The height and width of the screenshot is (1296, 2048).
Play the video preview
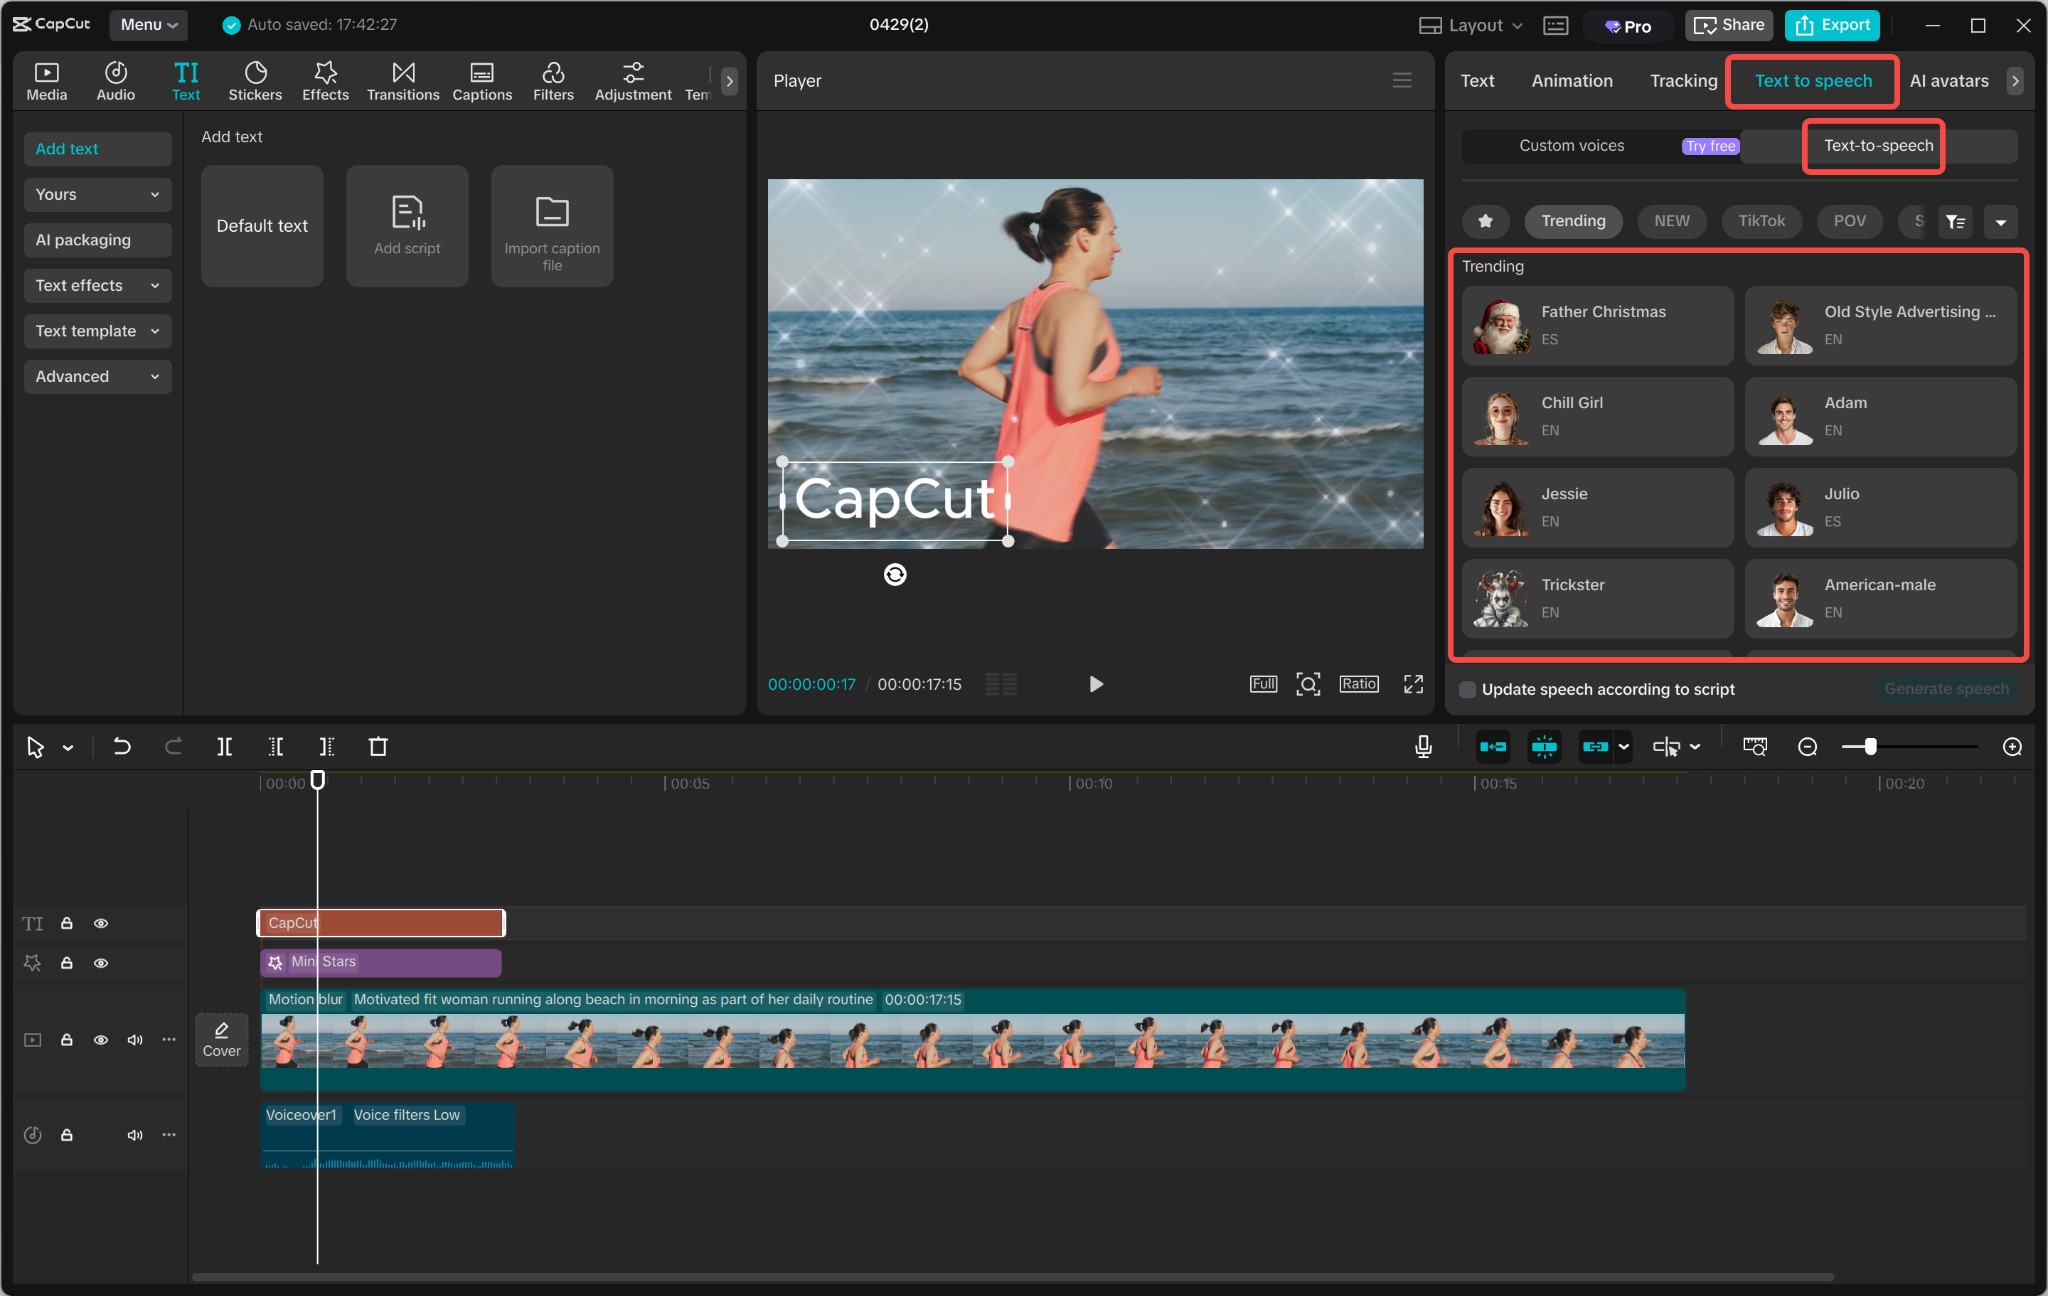point(1096,684)
